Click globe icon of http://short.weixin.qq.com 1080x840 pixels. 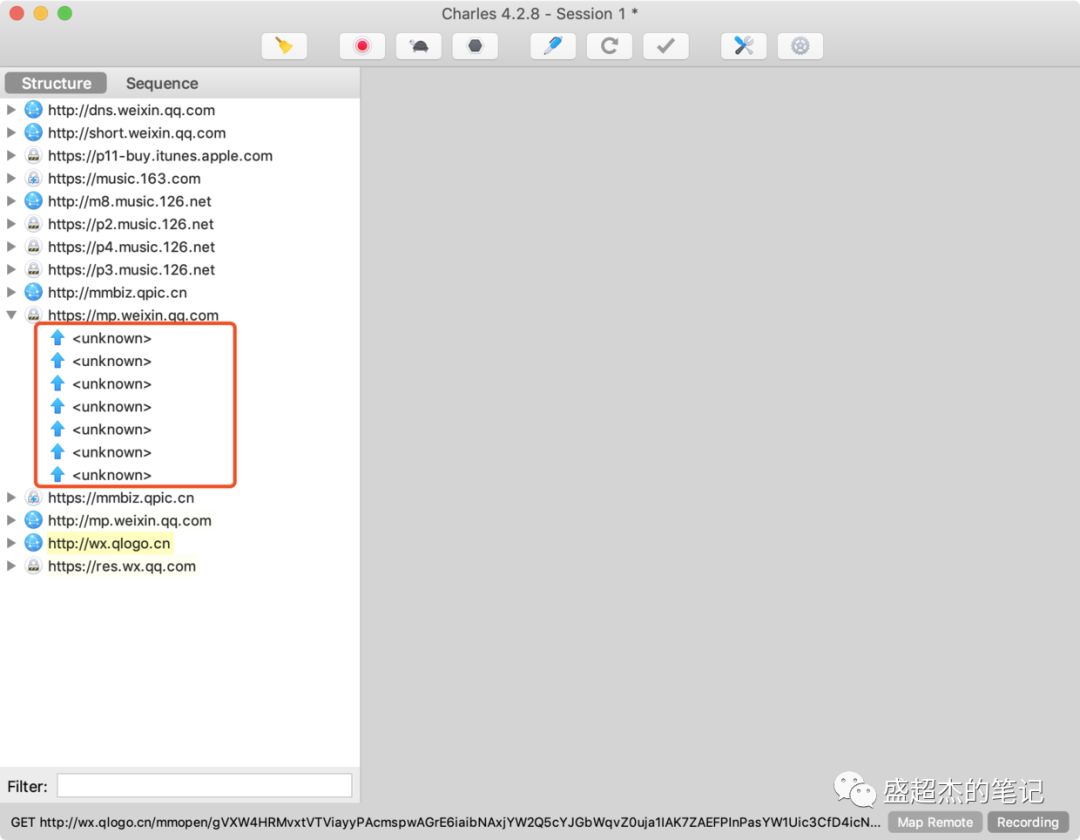[33, 132]
